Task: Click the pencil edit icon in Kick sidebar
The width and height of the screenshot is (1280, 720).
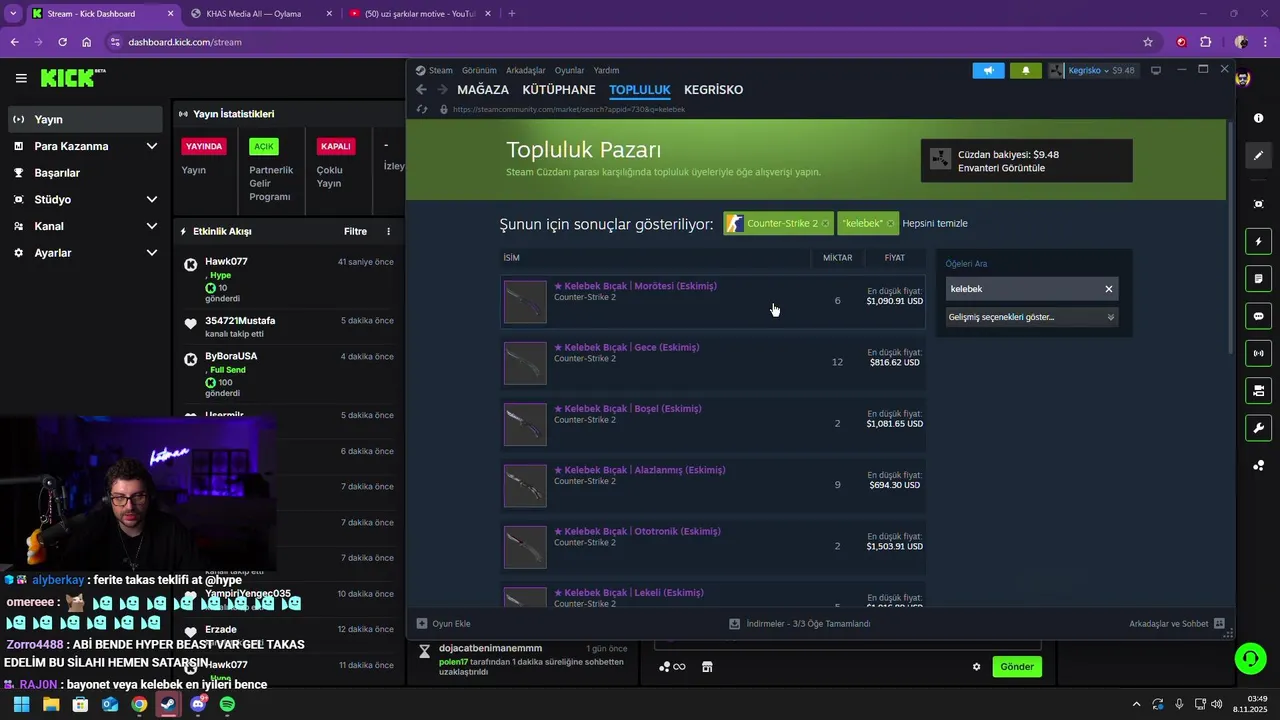Action: pos(1258,155)
